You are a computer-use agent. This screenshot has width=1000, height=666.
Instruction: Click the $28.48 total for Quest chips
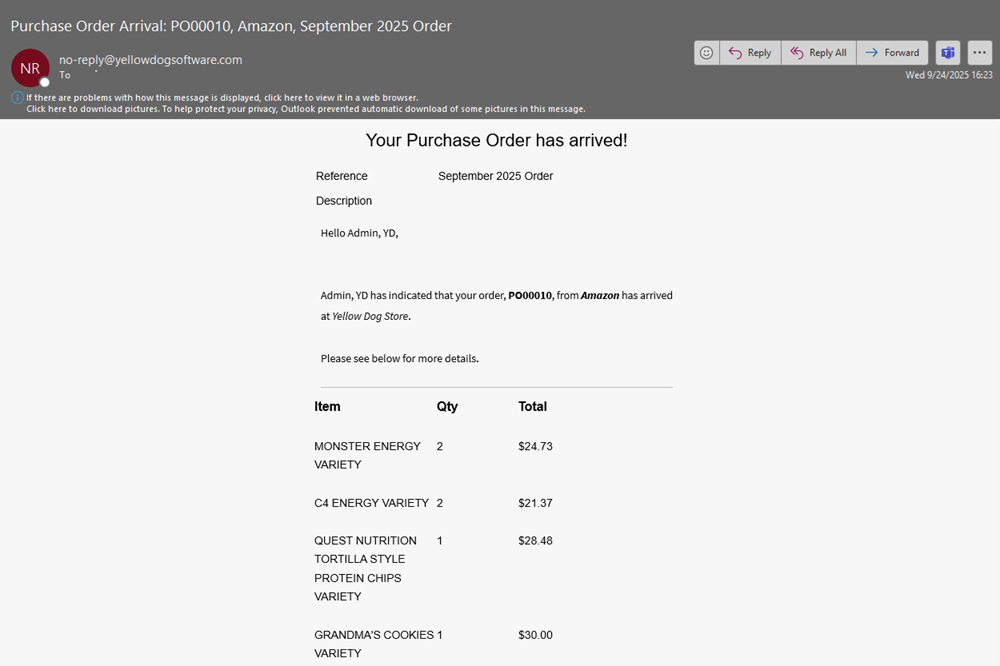(x=535, y=541)
